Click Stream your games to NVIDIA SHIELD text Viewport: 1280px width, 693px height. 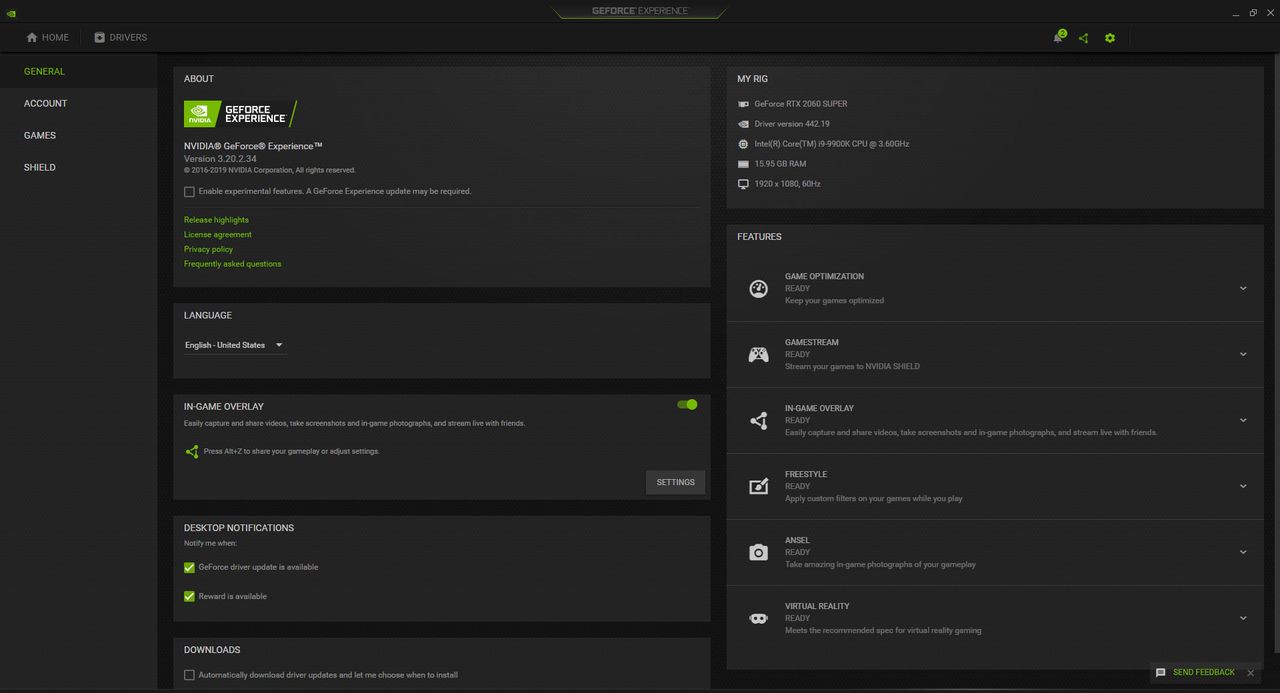pos(852,366)
